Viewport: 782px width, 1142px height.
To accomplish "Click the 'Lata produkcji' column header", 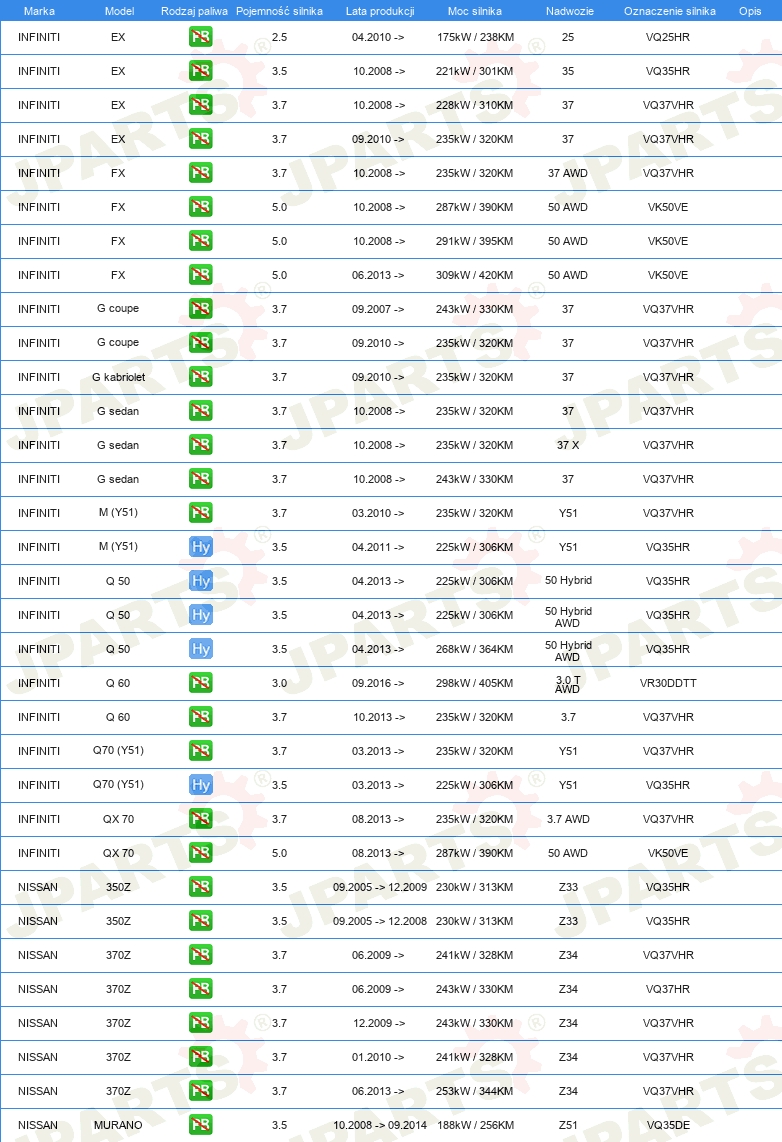I will point(380,11).
